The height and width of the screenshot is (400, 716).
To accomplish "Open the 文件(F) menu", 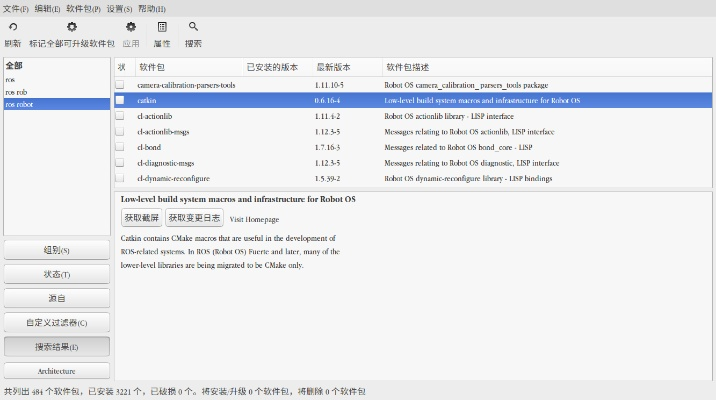I will coord(15,8).
